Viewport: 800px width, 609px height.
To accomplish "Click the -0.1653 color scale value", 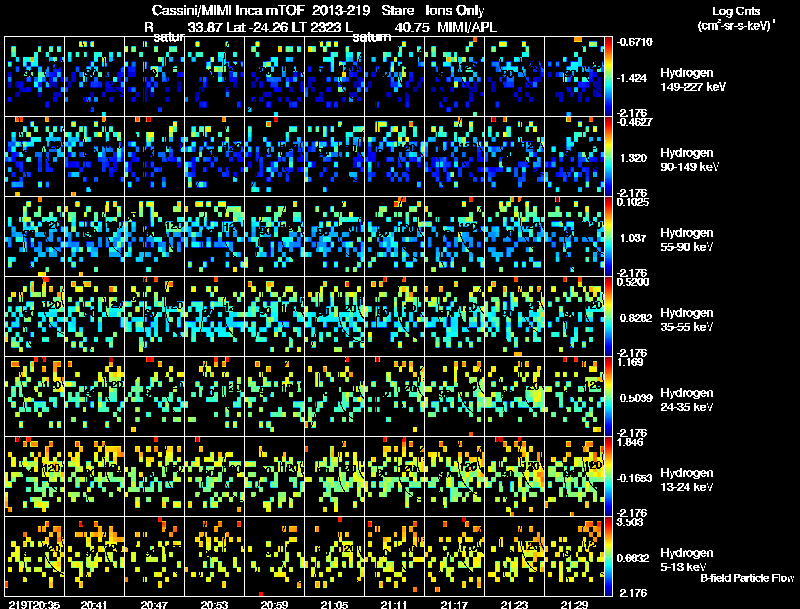I will (635, 478).
